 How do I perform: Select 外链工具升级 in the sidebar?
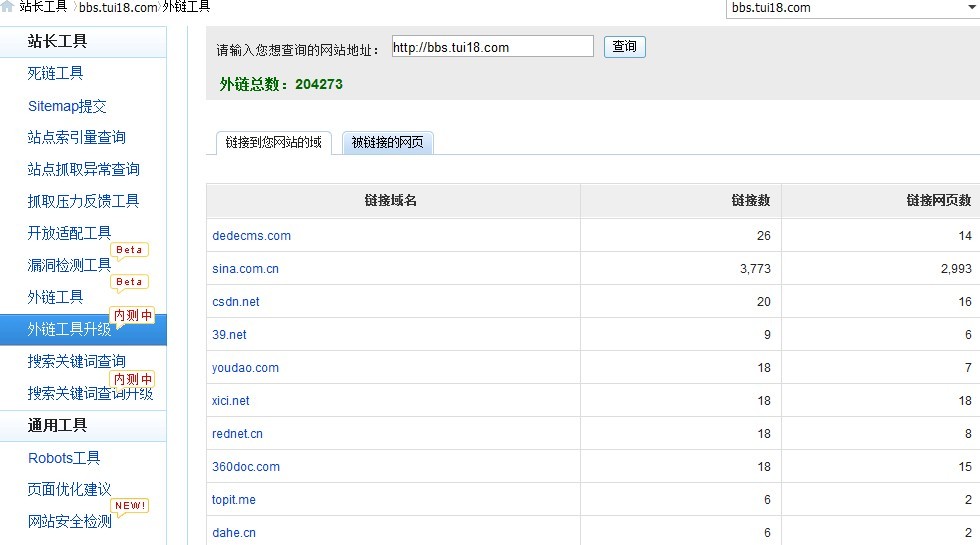pos(69,330)
